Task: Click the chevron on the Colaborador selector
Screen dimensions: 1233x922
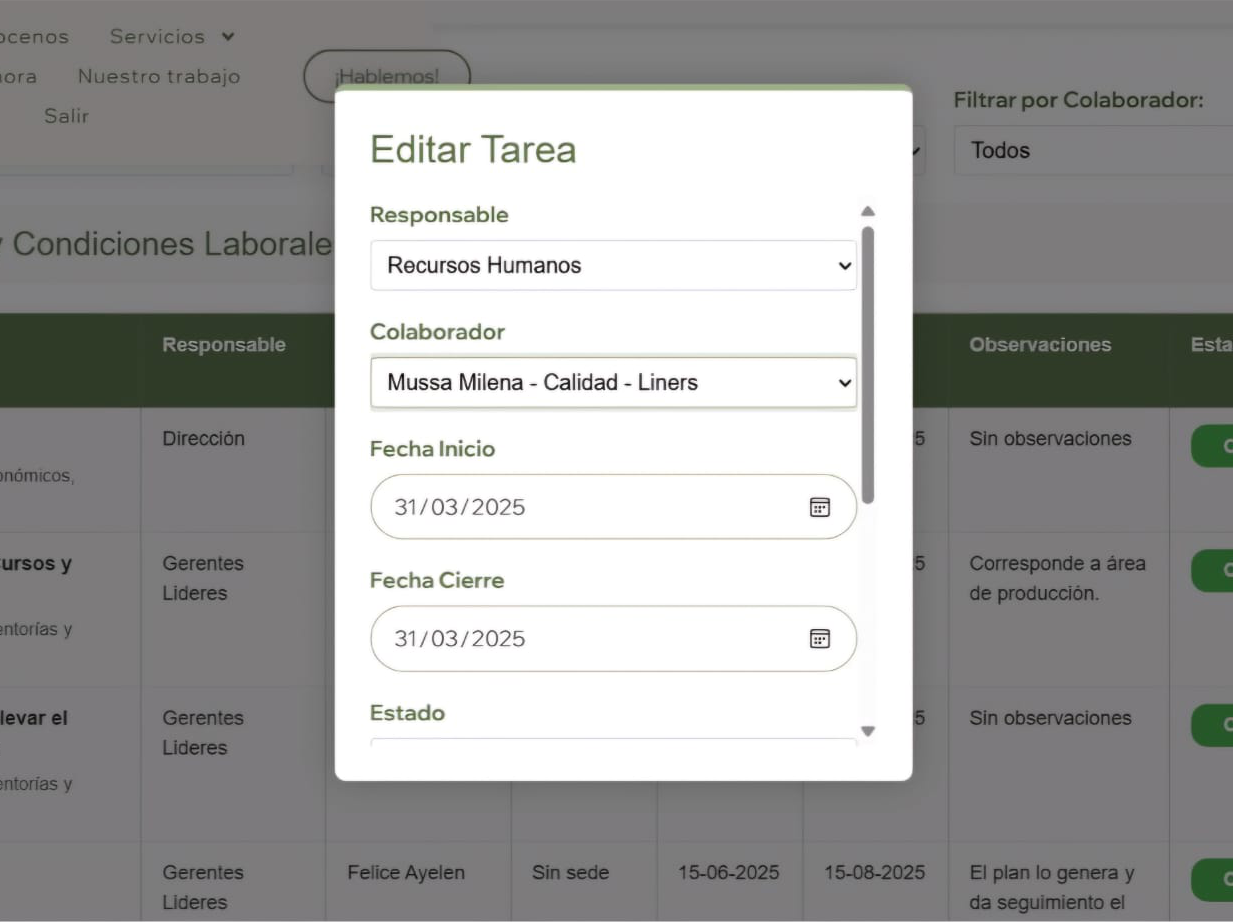Action: click(843, 382)
